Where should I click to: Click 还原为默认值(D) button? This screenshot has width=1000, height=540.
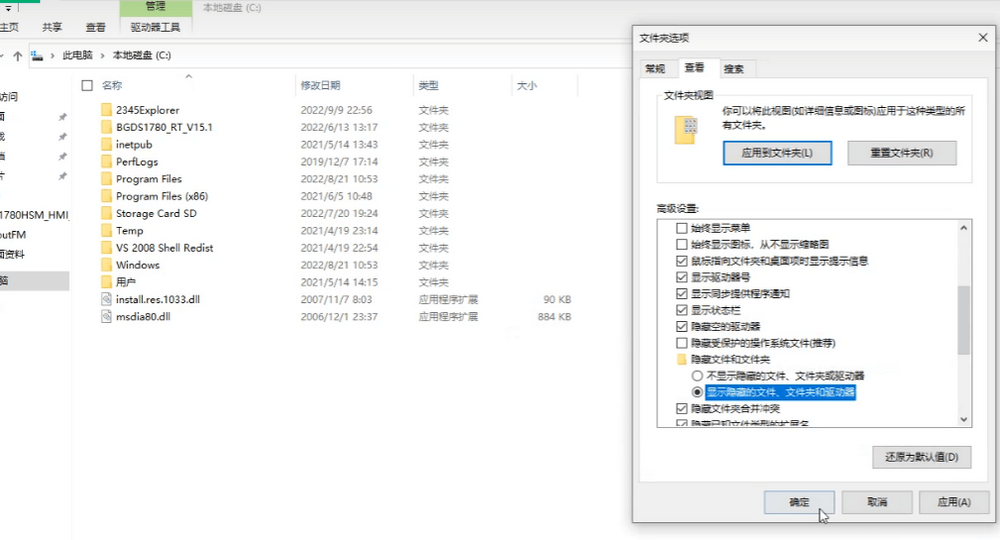click(921, 457)
